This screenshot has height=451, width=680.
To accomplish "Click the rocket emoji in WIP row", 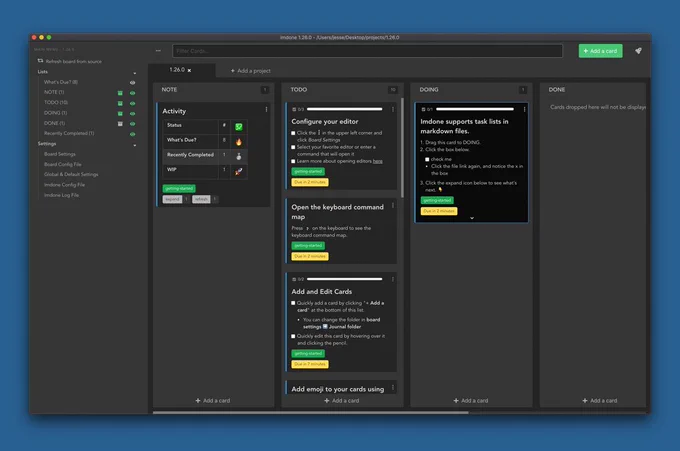I will pos(238,171).
